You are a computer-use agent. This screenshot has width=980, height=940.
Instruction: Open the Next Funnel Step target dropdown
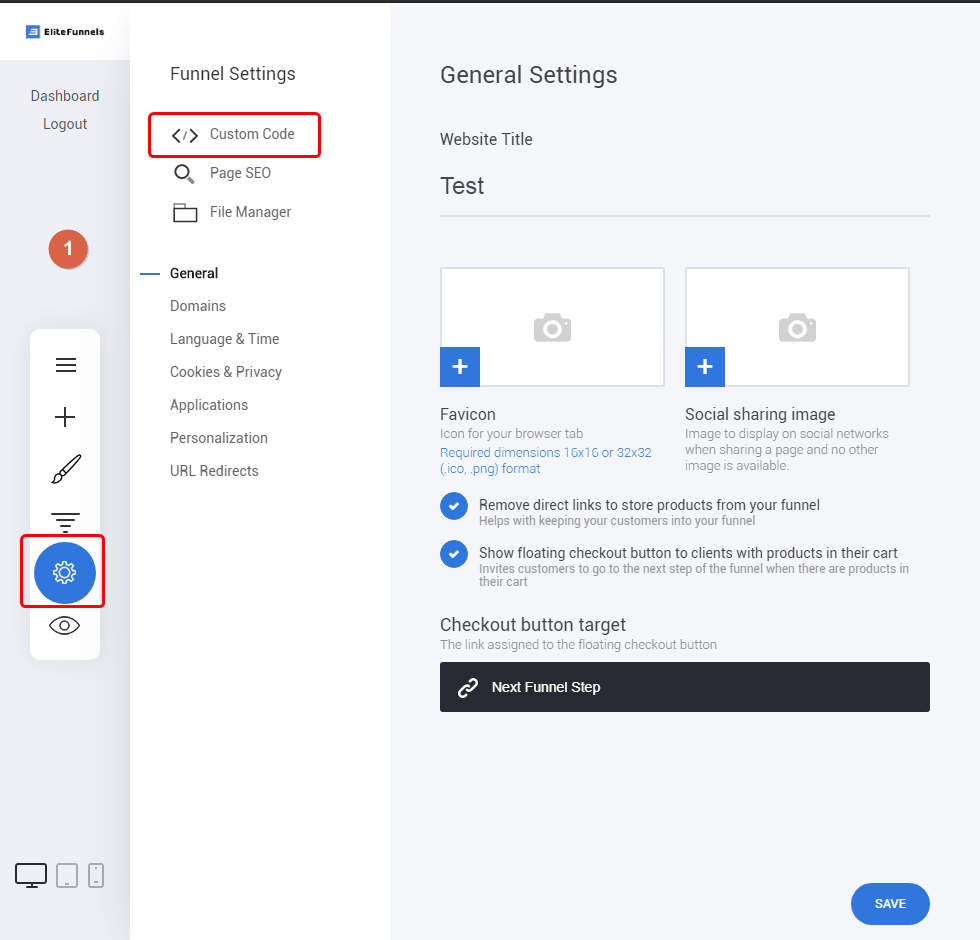[x=684, y=687]
